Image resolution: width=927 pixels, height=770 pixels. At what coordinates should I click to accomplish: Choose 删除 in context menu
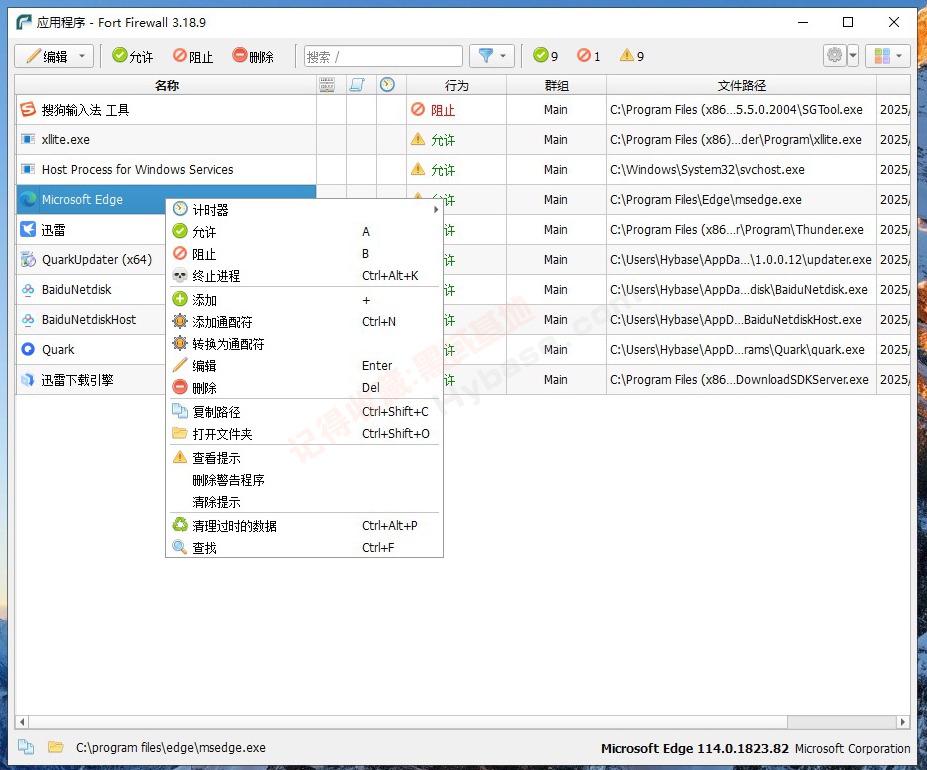(304, 387)
